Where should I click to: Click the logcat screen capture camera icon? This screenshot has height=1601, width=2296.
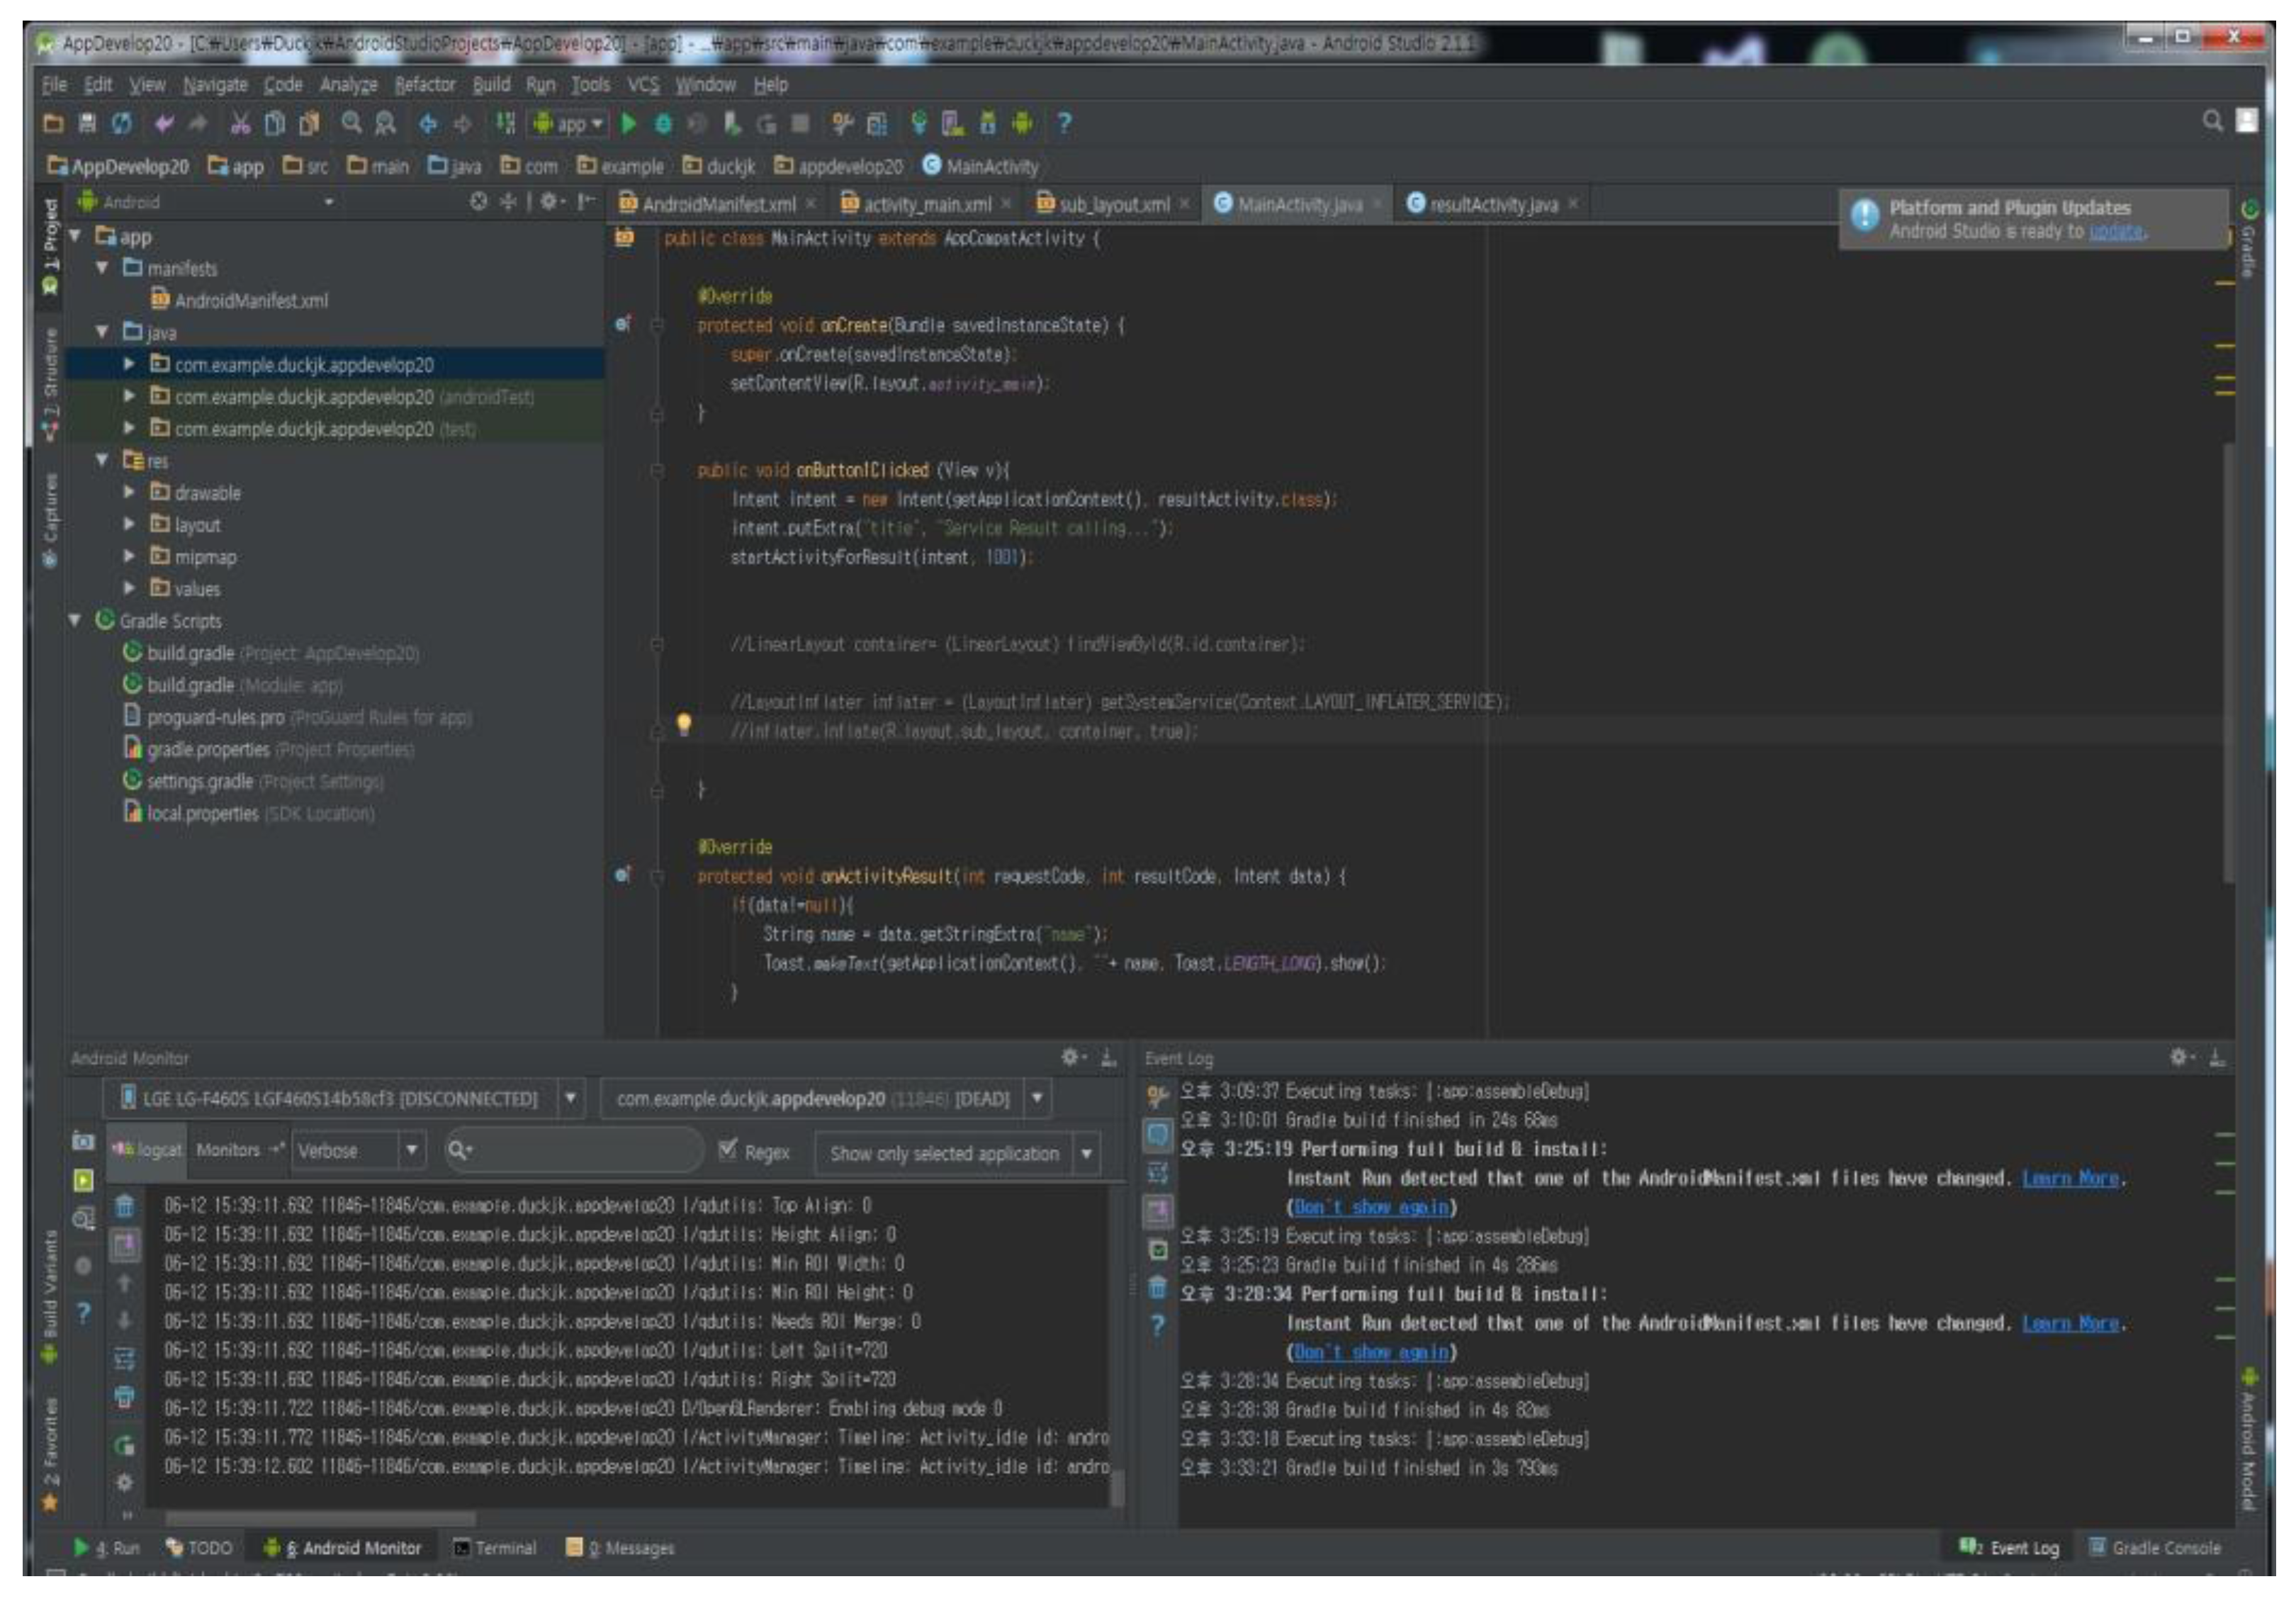84,1141
